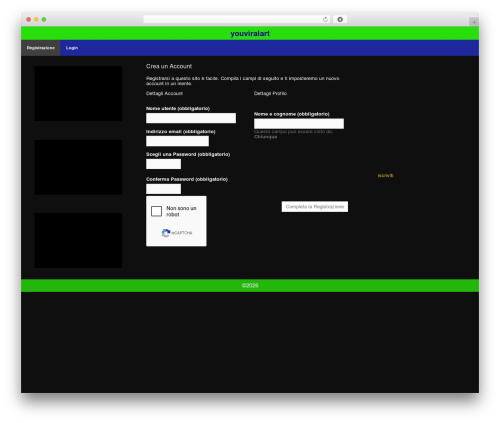Open a new tab with the plus button
Viewport: 500px width, 423px height.
[x=474, y=22]
